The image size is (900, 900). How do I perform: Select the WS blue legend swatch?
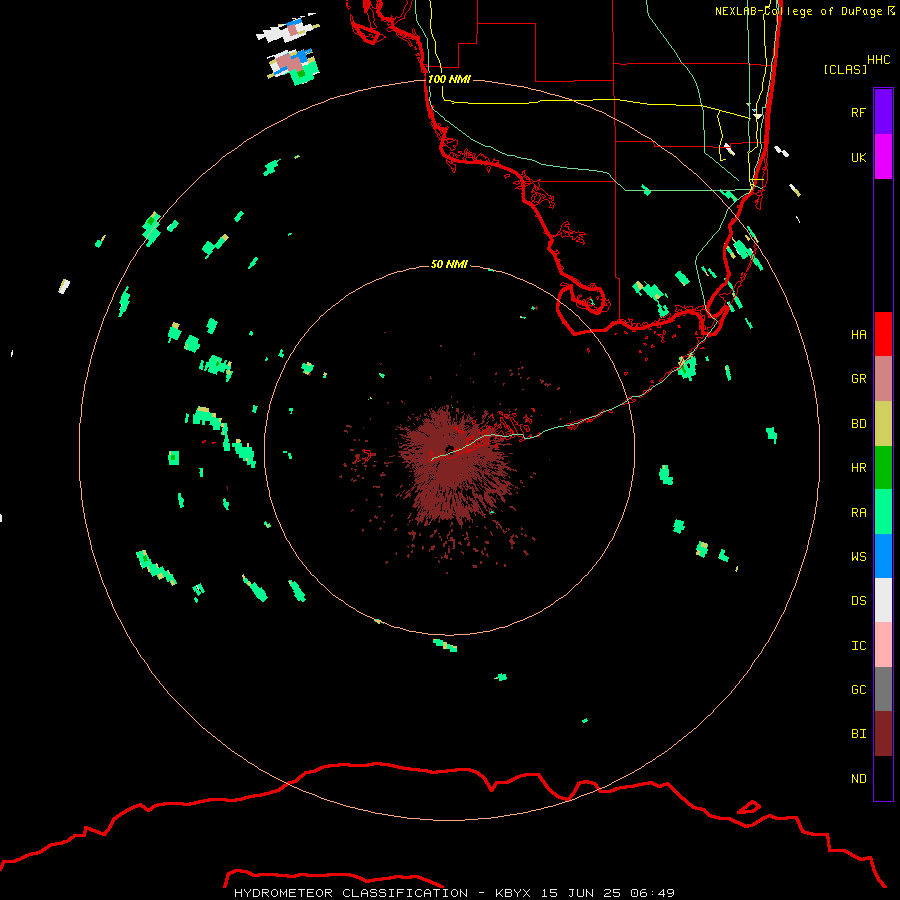tap(883, 556)
